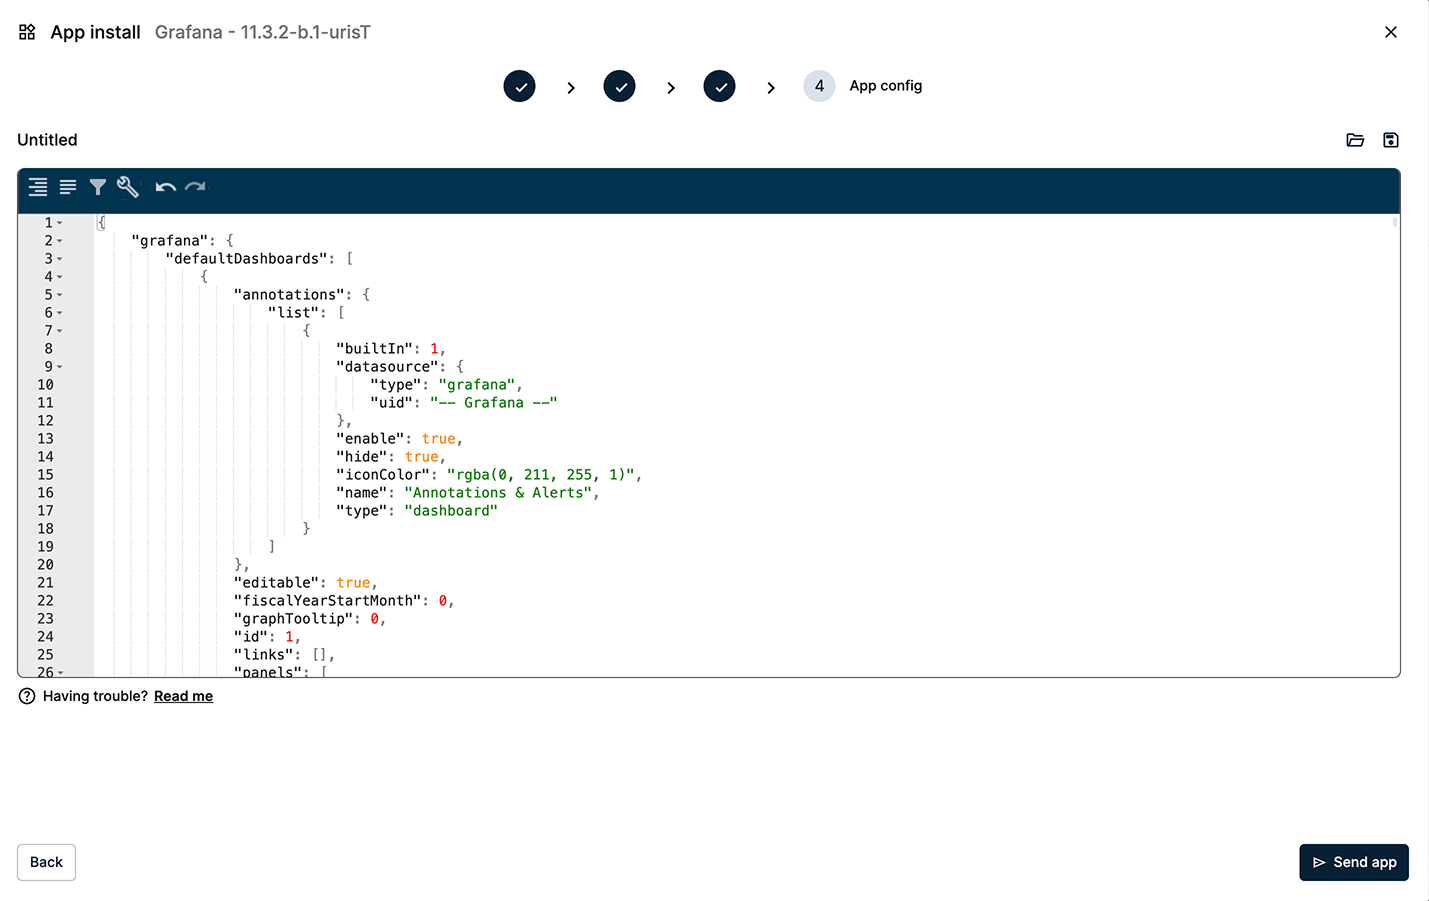Go to the first completed wizard step
The image size is (1429, 901).
[x=519, y=86]
